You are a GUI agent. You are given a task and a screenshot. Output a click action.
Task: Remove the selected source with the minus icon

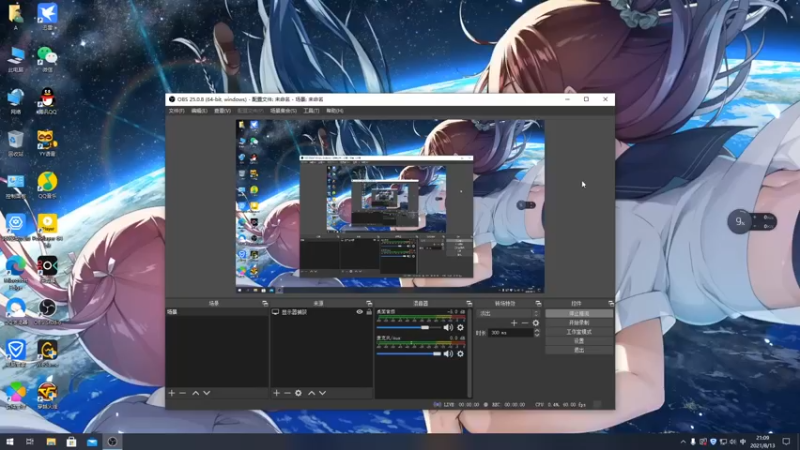(x=287, y=393)
